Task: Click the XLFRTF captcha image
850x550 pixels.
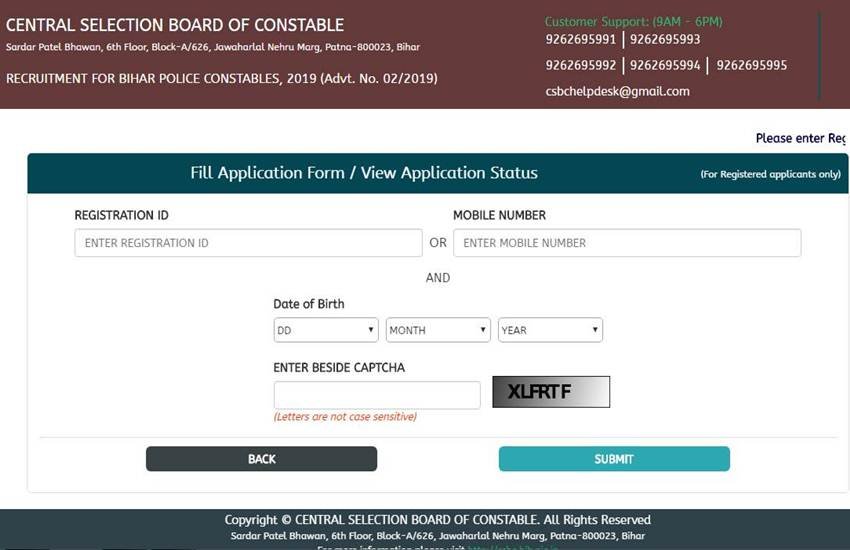Action: pos(551,392)
